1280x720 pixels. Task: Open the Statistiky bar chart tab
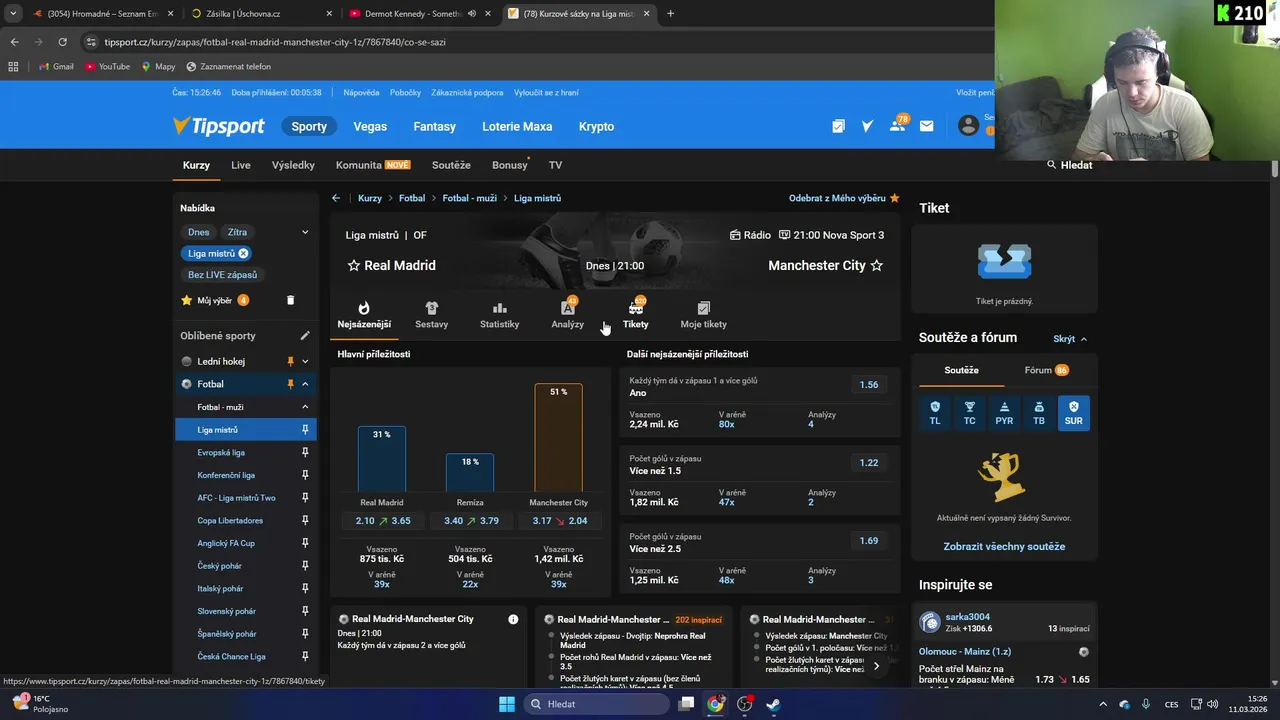click(x=499, y=314)
